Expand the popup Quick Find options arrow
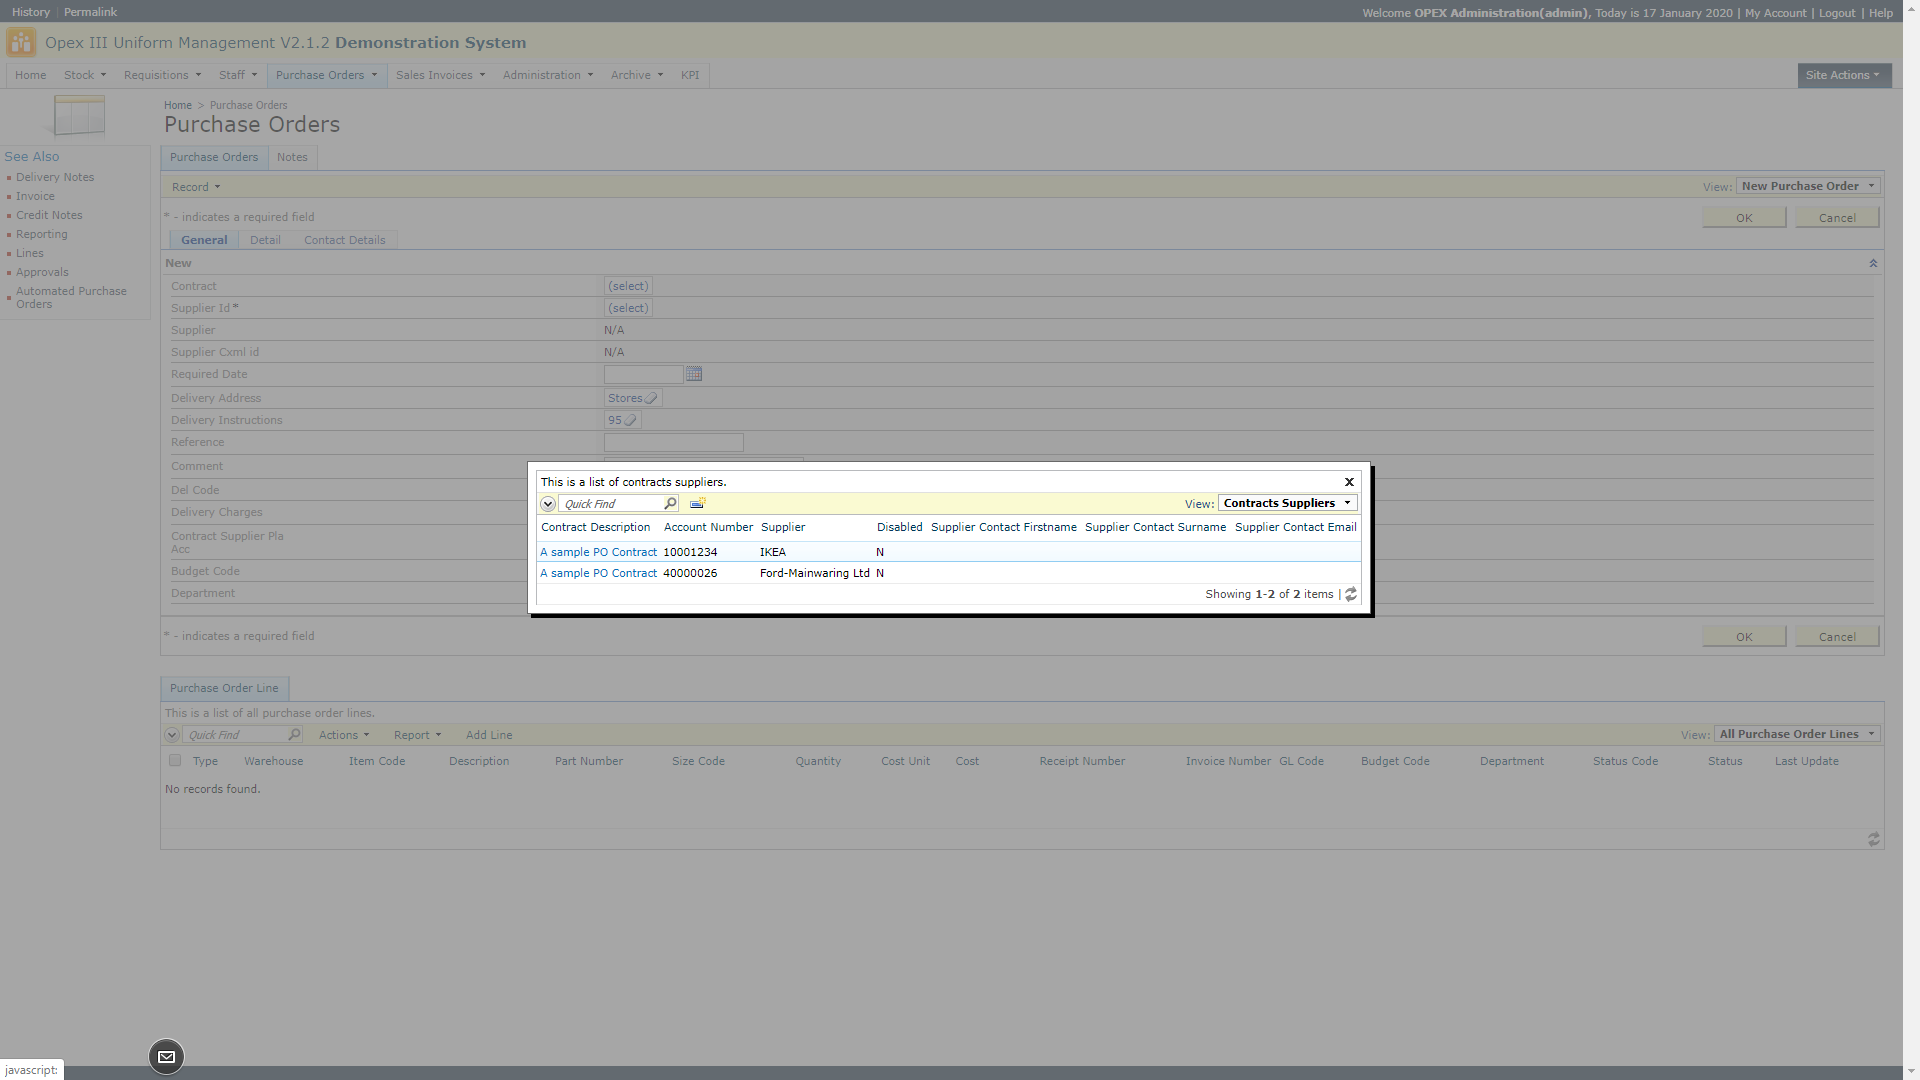This screenshot has height=1080, width=1920. tap(548, 504)
